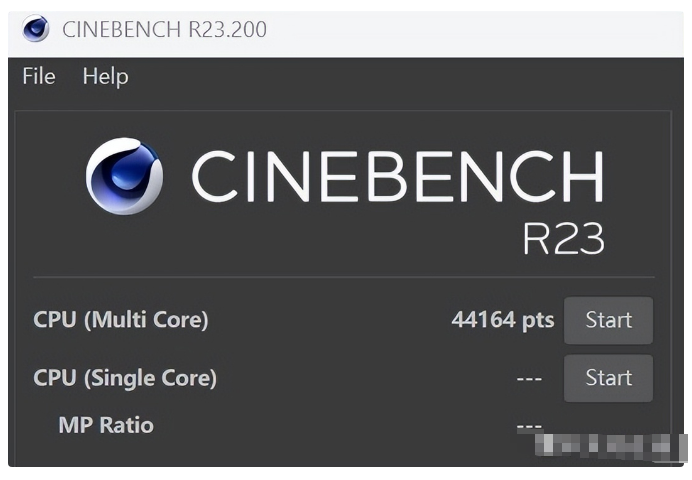Image resolution: width=692 pixels, height=480 pixels.
Task: Click the blurred watermark in the bottom corner
Action: pos(609,445)
